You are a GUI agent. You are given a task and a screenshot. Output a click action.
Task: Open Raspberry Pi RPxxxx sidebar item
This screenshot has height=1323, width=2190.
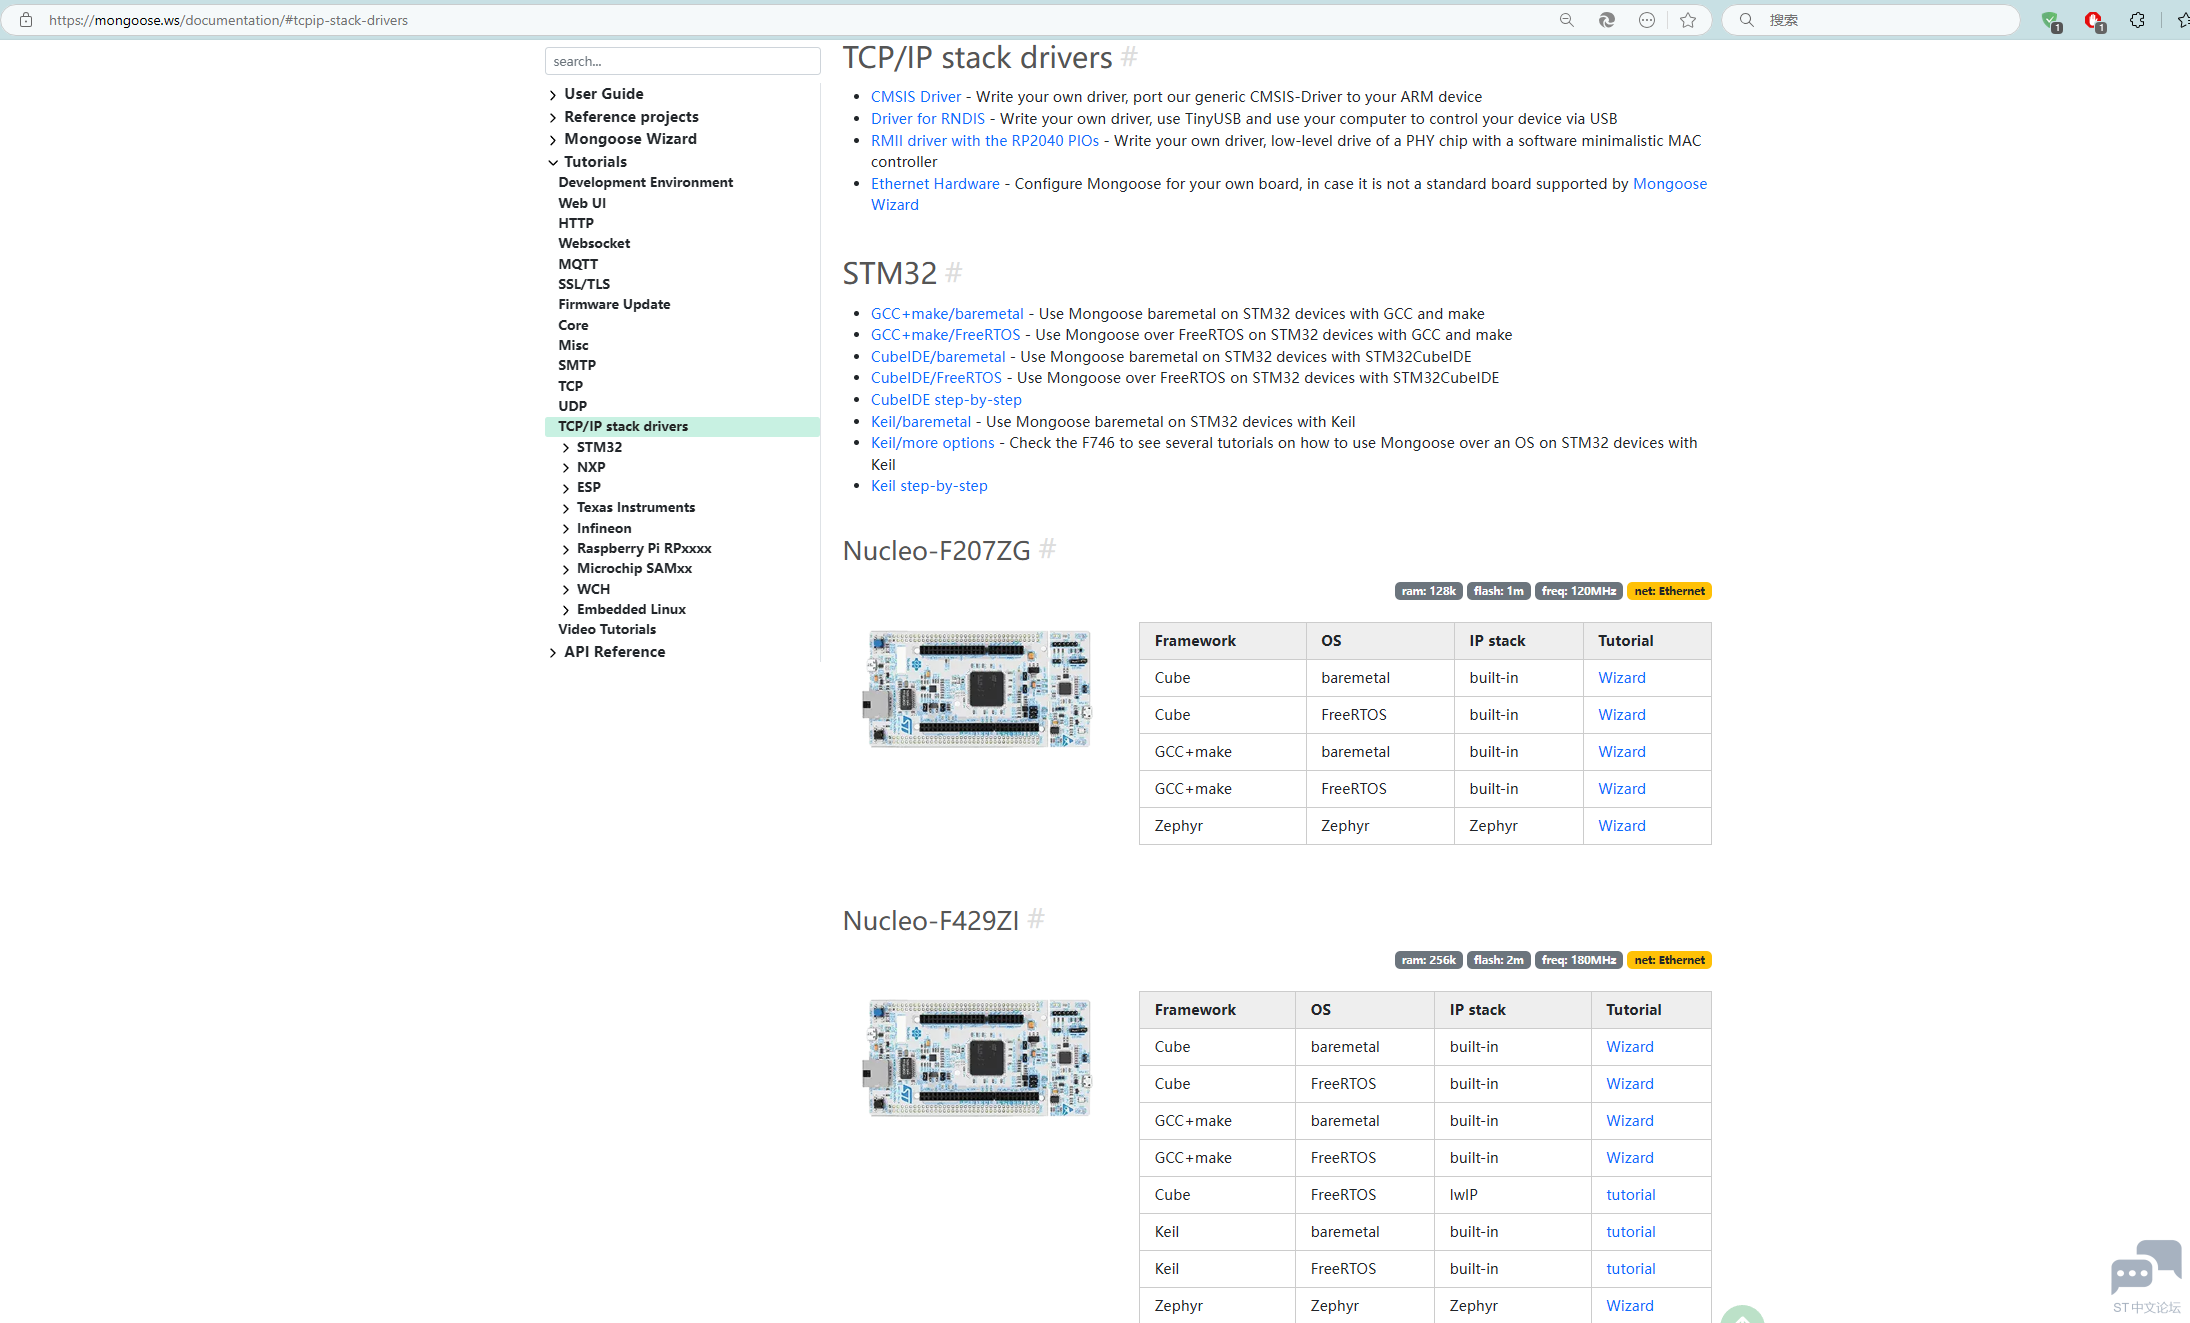644,548
